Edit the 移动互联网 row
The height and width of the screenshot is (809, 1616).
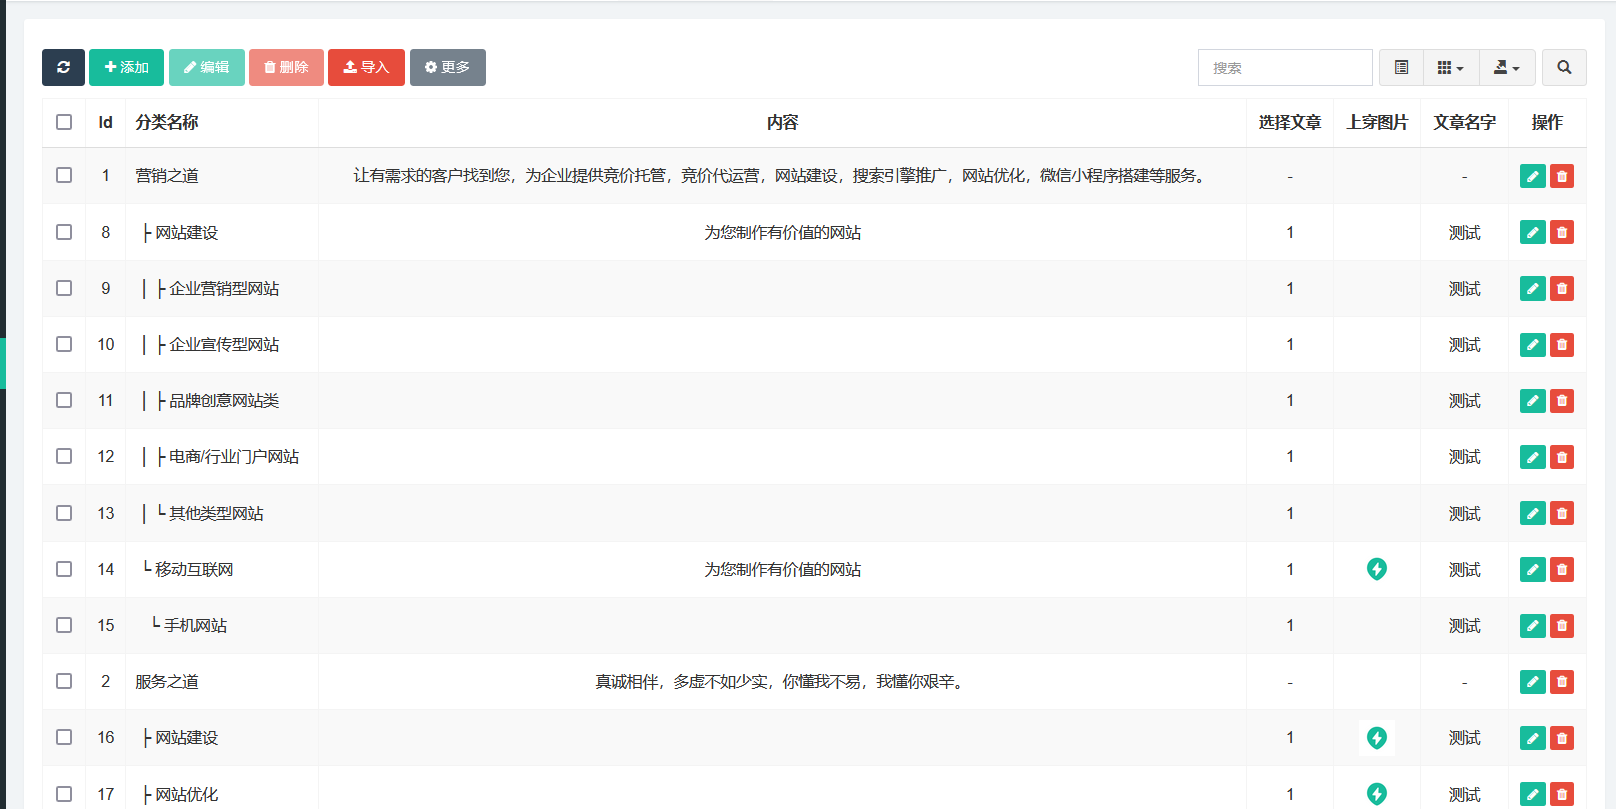(x=1532, y=569)
